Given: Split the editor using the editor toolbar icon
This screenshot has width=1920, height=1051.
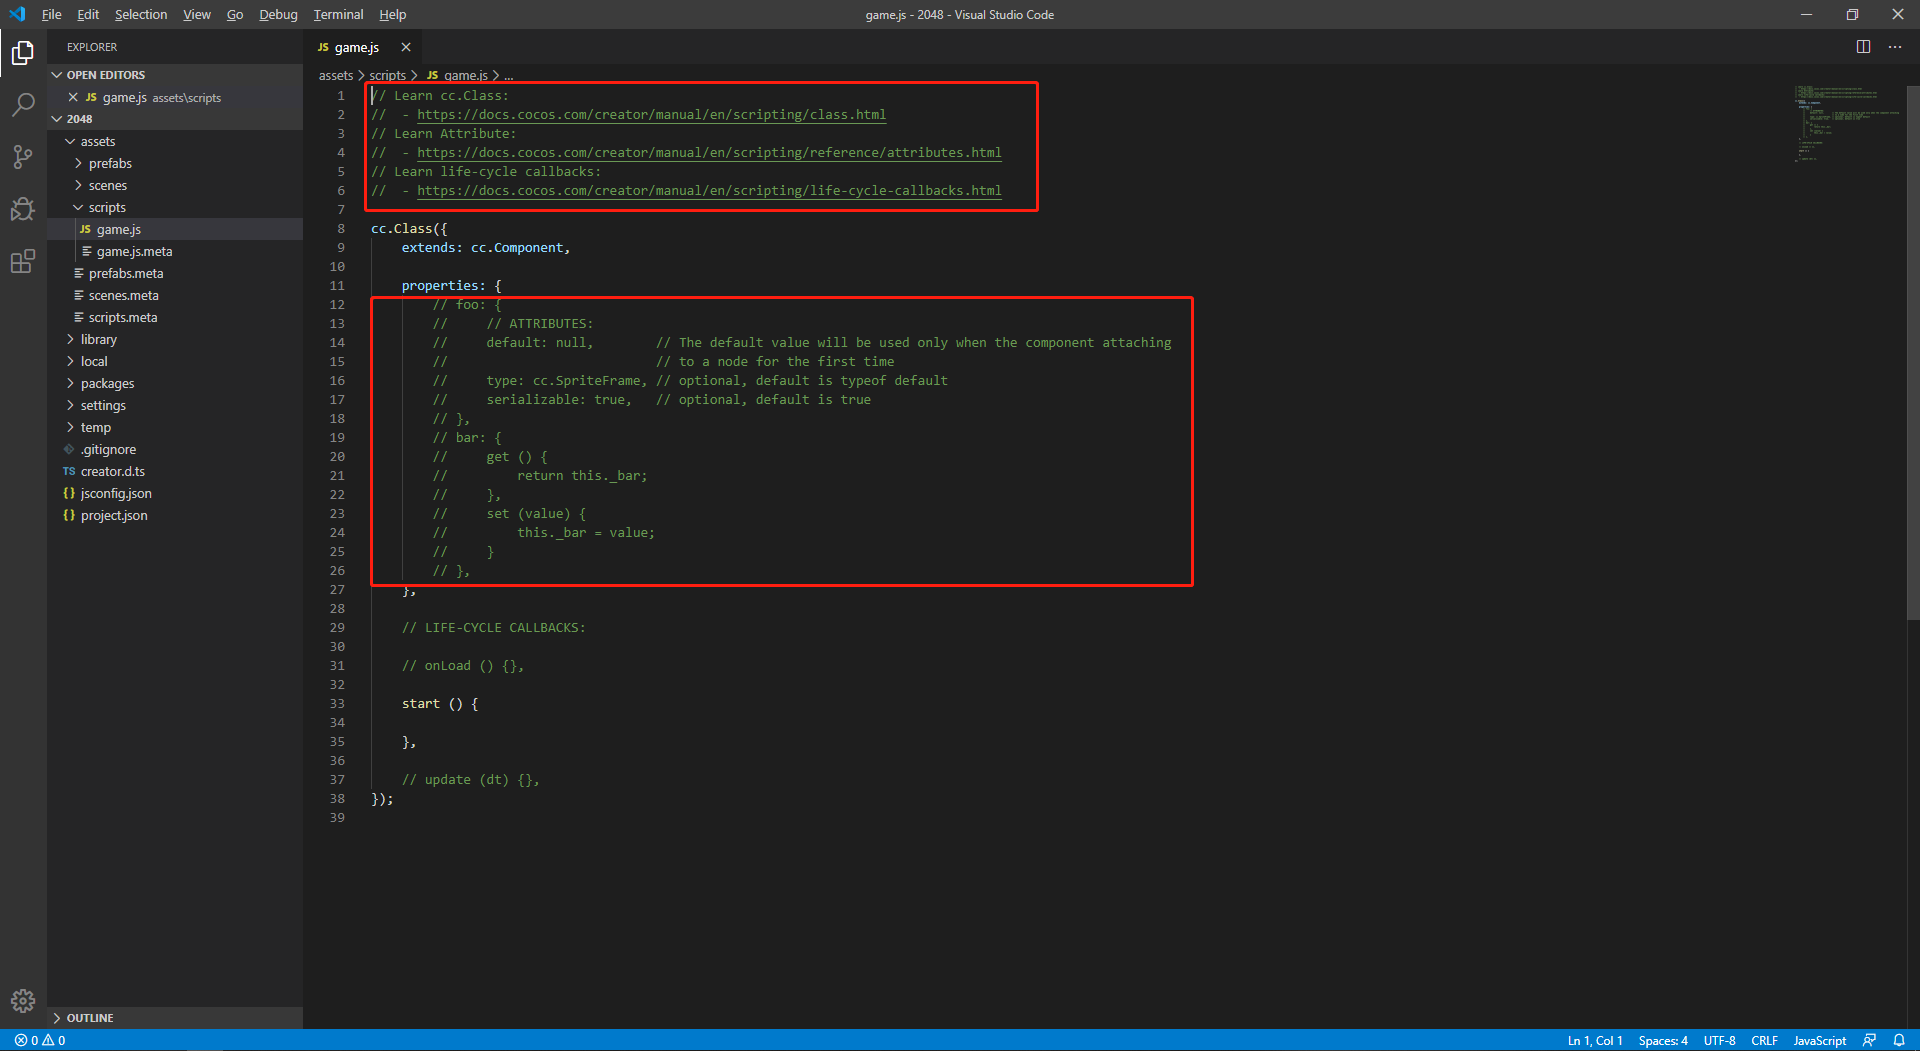Looking at the screenshot, I should (1862, 46).
